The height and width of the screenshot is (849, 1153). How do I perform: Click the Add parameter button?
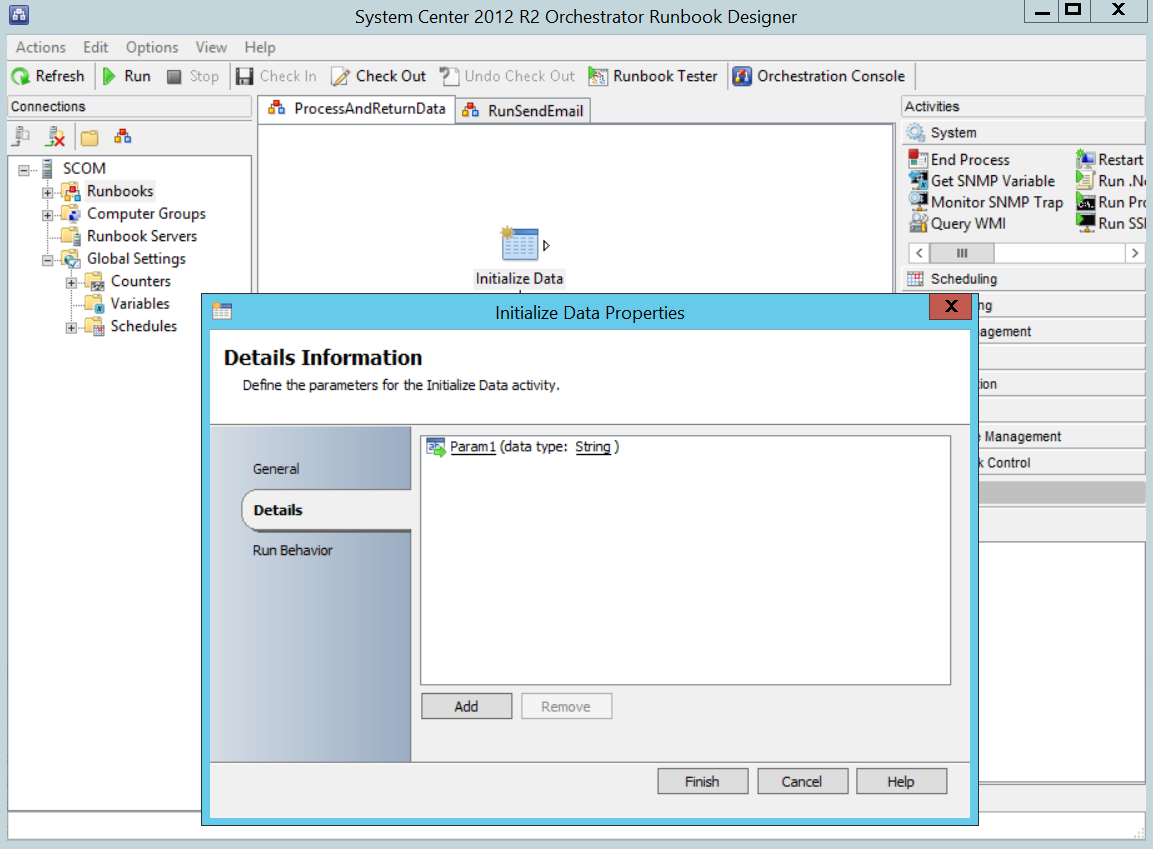(x=466, y=706)
